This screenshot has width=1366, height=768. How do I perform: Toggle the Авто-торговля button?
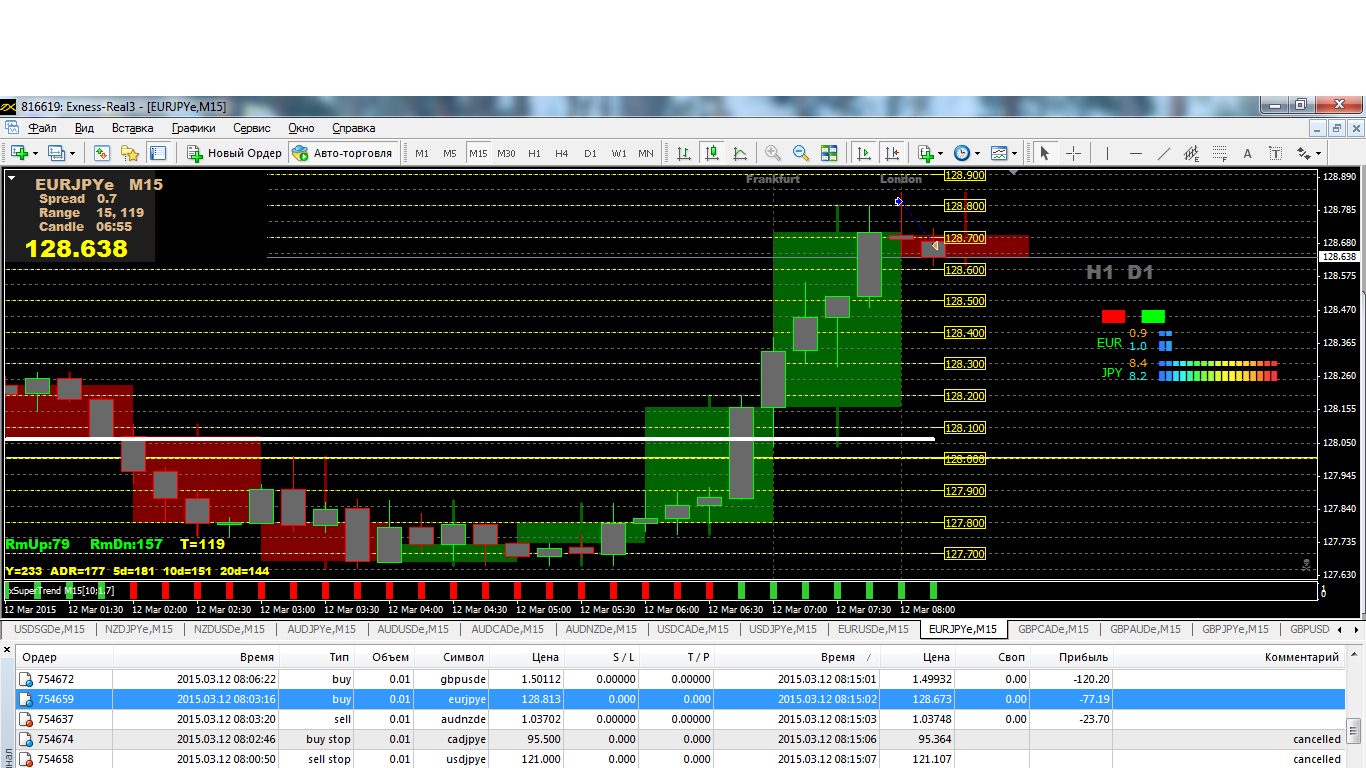(342, 153)
